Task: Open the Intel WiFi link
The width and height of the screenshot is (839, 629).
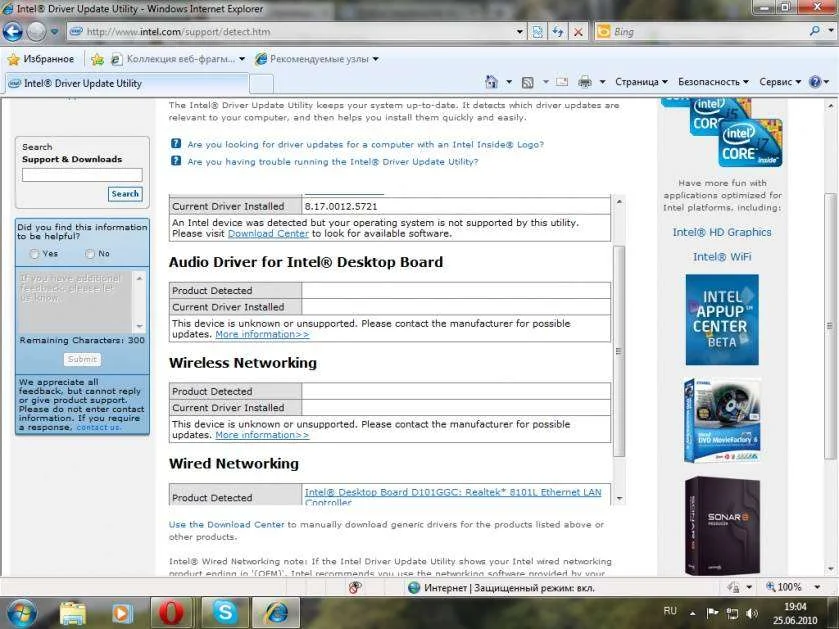Action: tap(722, 257)
